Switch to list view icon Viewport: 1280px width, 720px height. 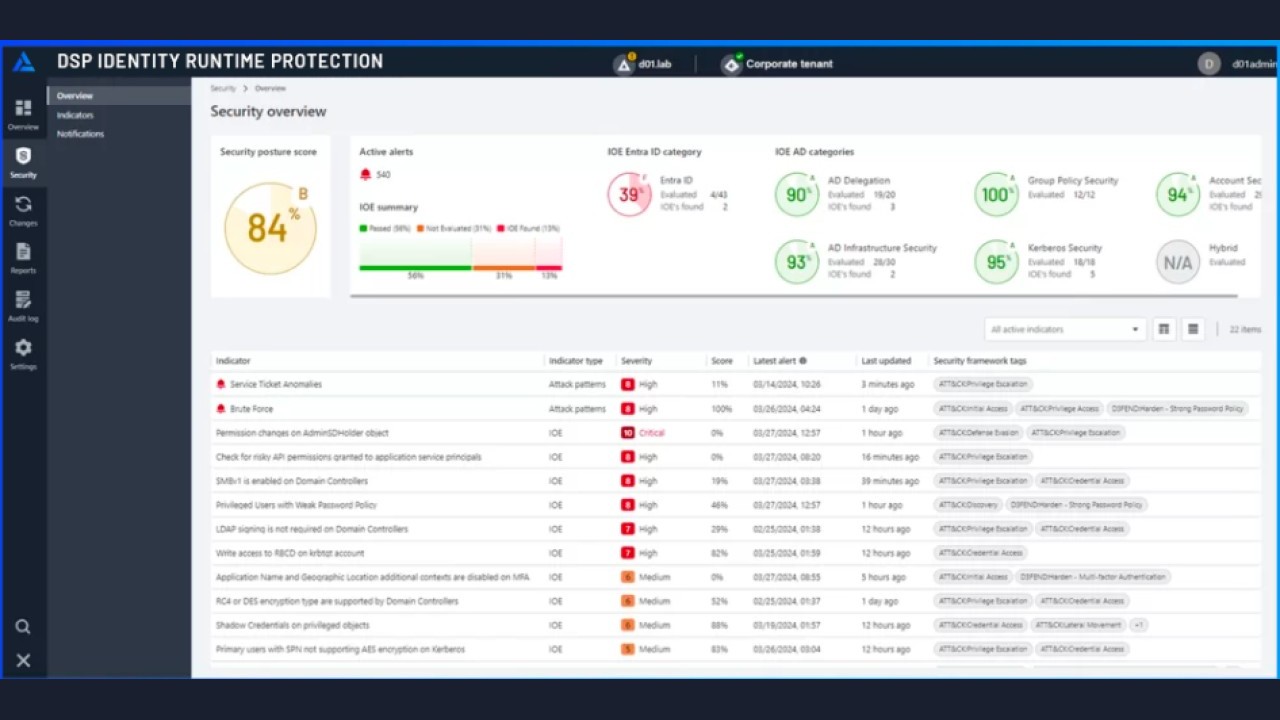click(1193, 329)
